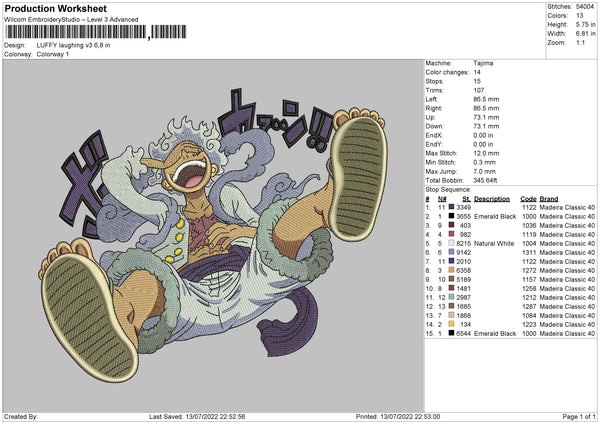Pick the pink swatch beside stitch count 982
The width and height of the screenshot is (600, 424).
pyautogui.click(x=451, y=235)
